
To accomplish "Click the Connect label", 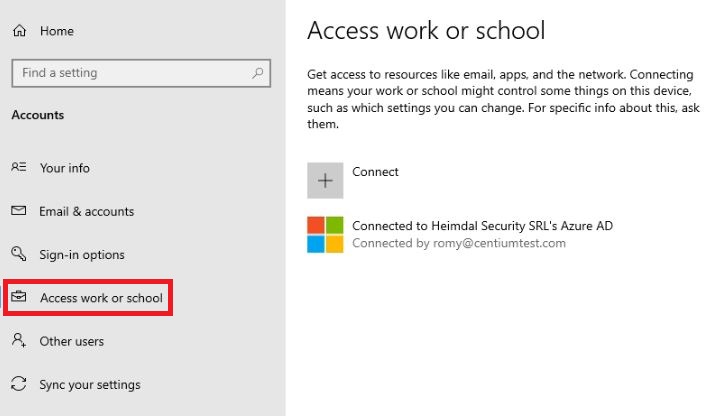I will coord(376,172).
